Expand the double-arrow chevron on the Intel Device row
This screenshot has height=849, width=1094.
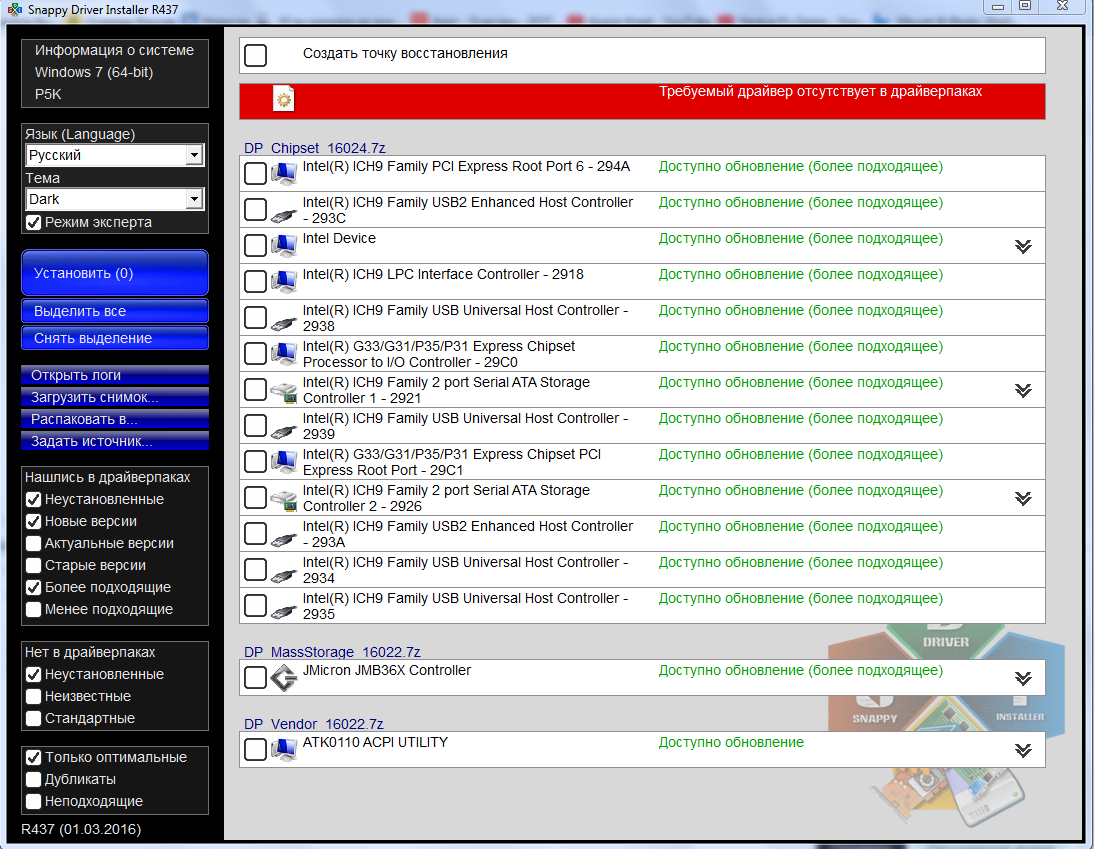1023,245
